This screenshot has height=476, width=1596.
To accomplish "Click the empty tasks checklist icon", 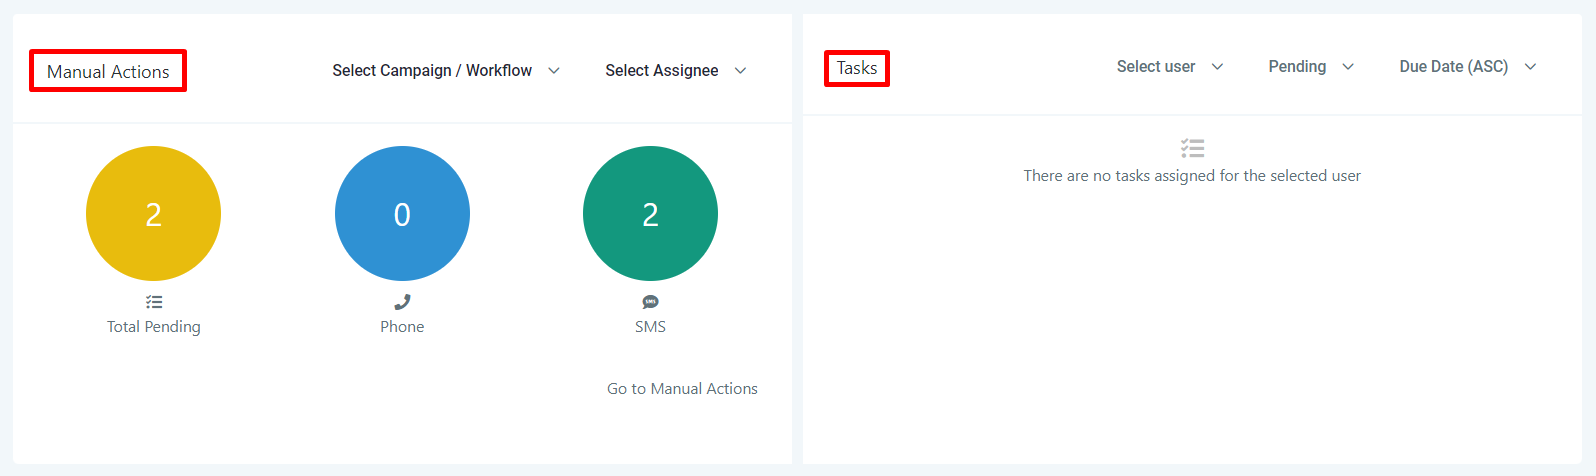I will (x=1192, y=148).
